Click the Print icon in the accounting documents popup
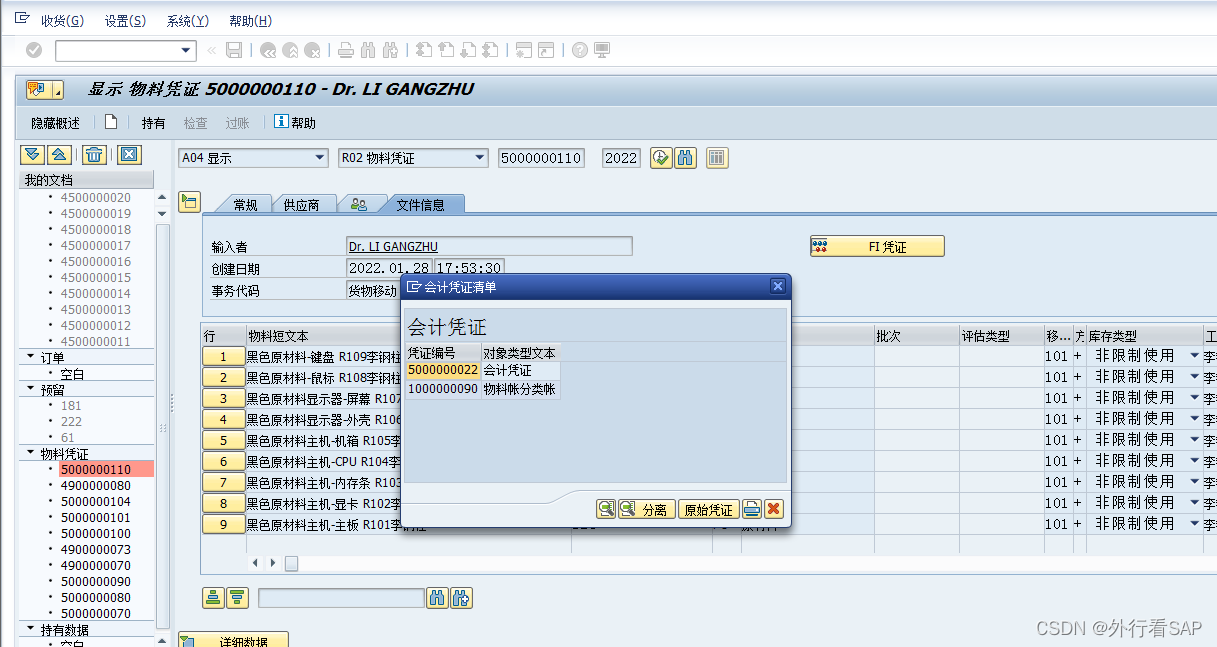1217x647 pixels. coord(752,509)
